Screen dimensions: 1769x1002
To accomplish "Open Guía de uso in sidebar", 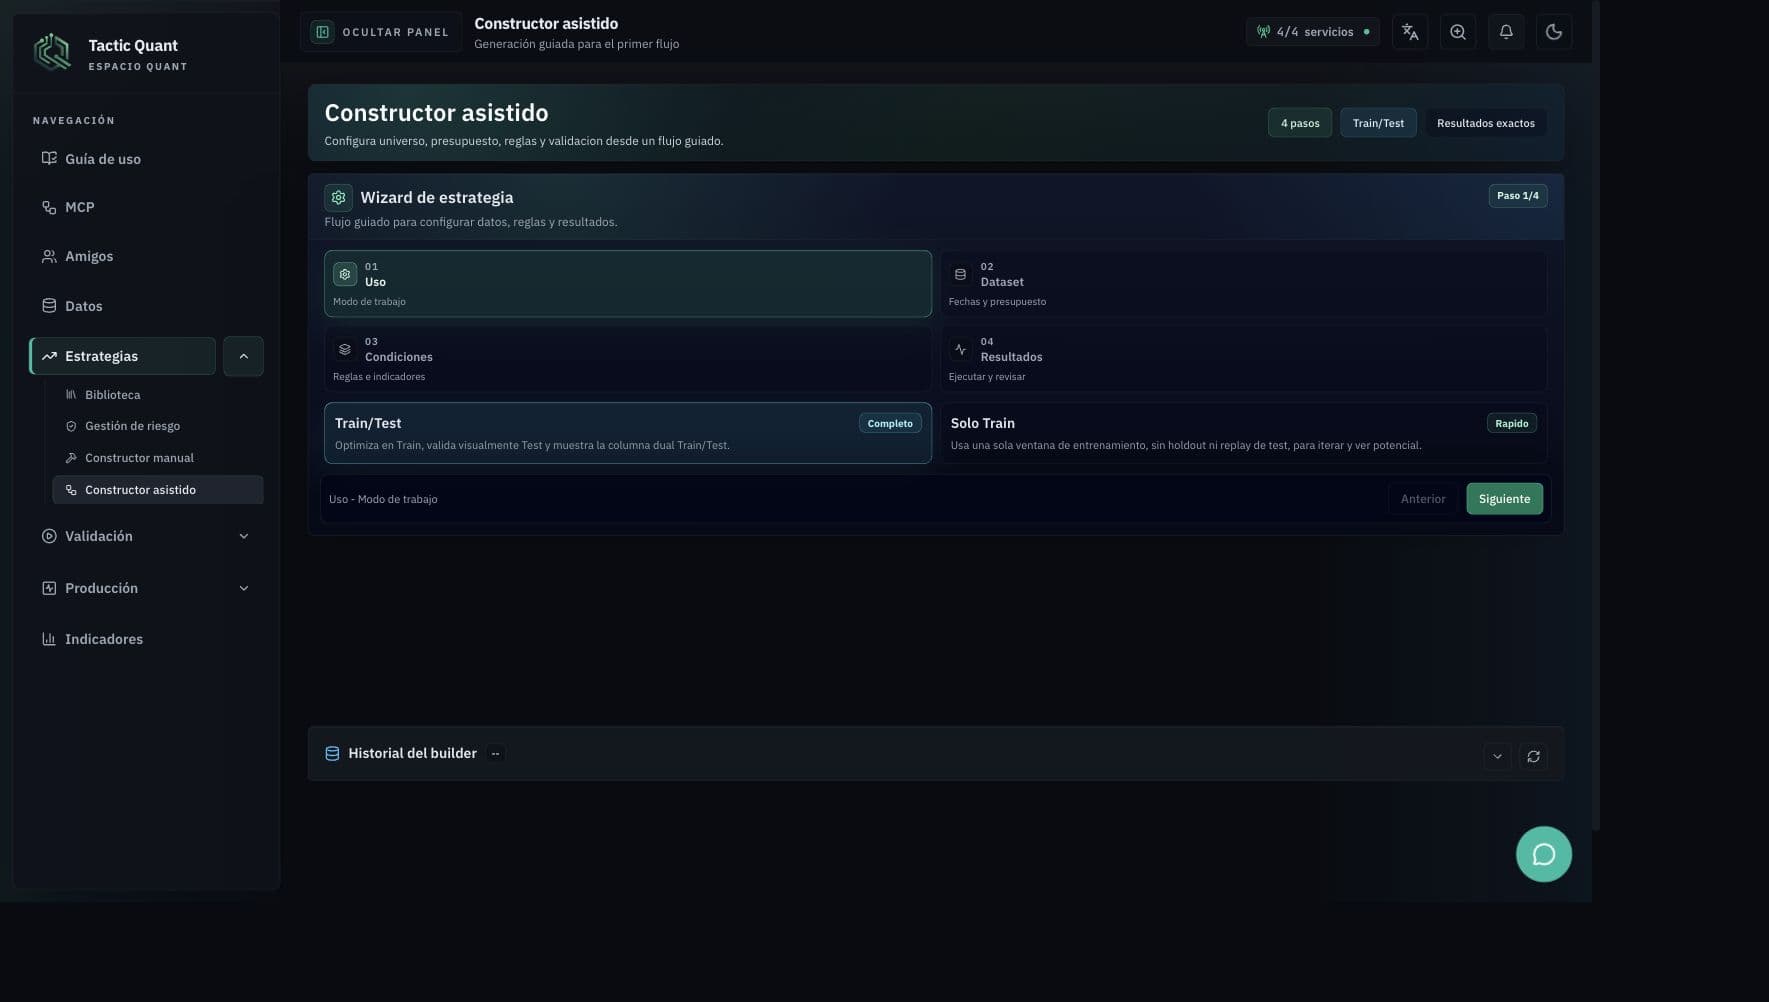I will [x=146, y=159].
